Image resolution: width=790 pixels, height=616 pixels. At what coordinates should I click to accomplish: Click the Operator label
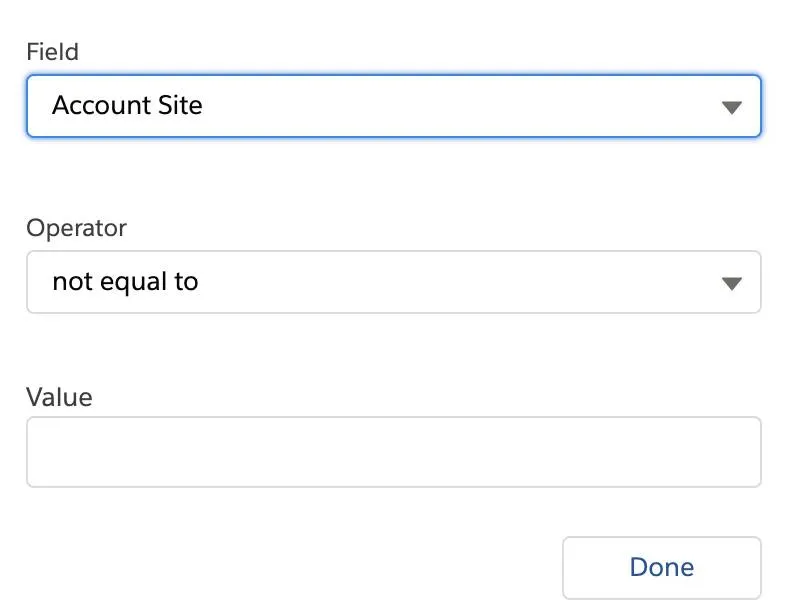(x=76, y=228)
